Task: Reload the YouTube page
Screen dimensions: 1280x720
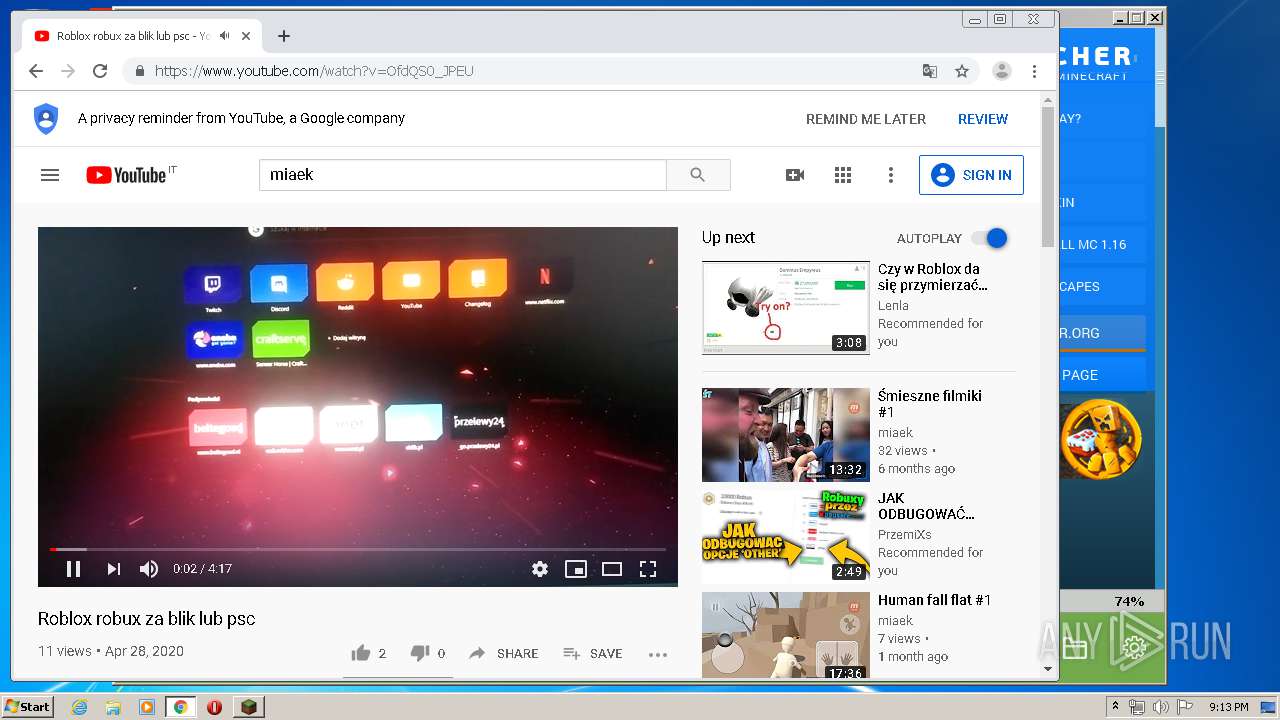Action: pyautogui.click(x=100, y=71)
